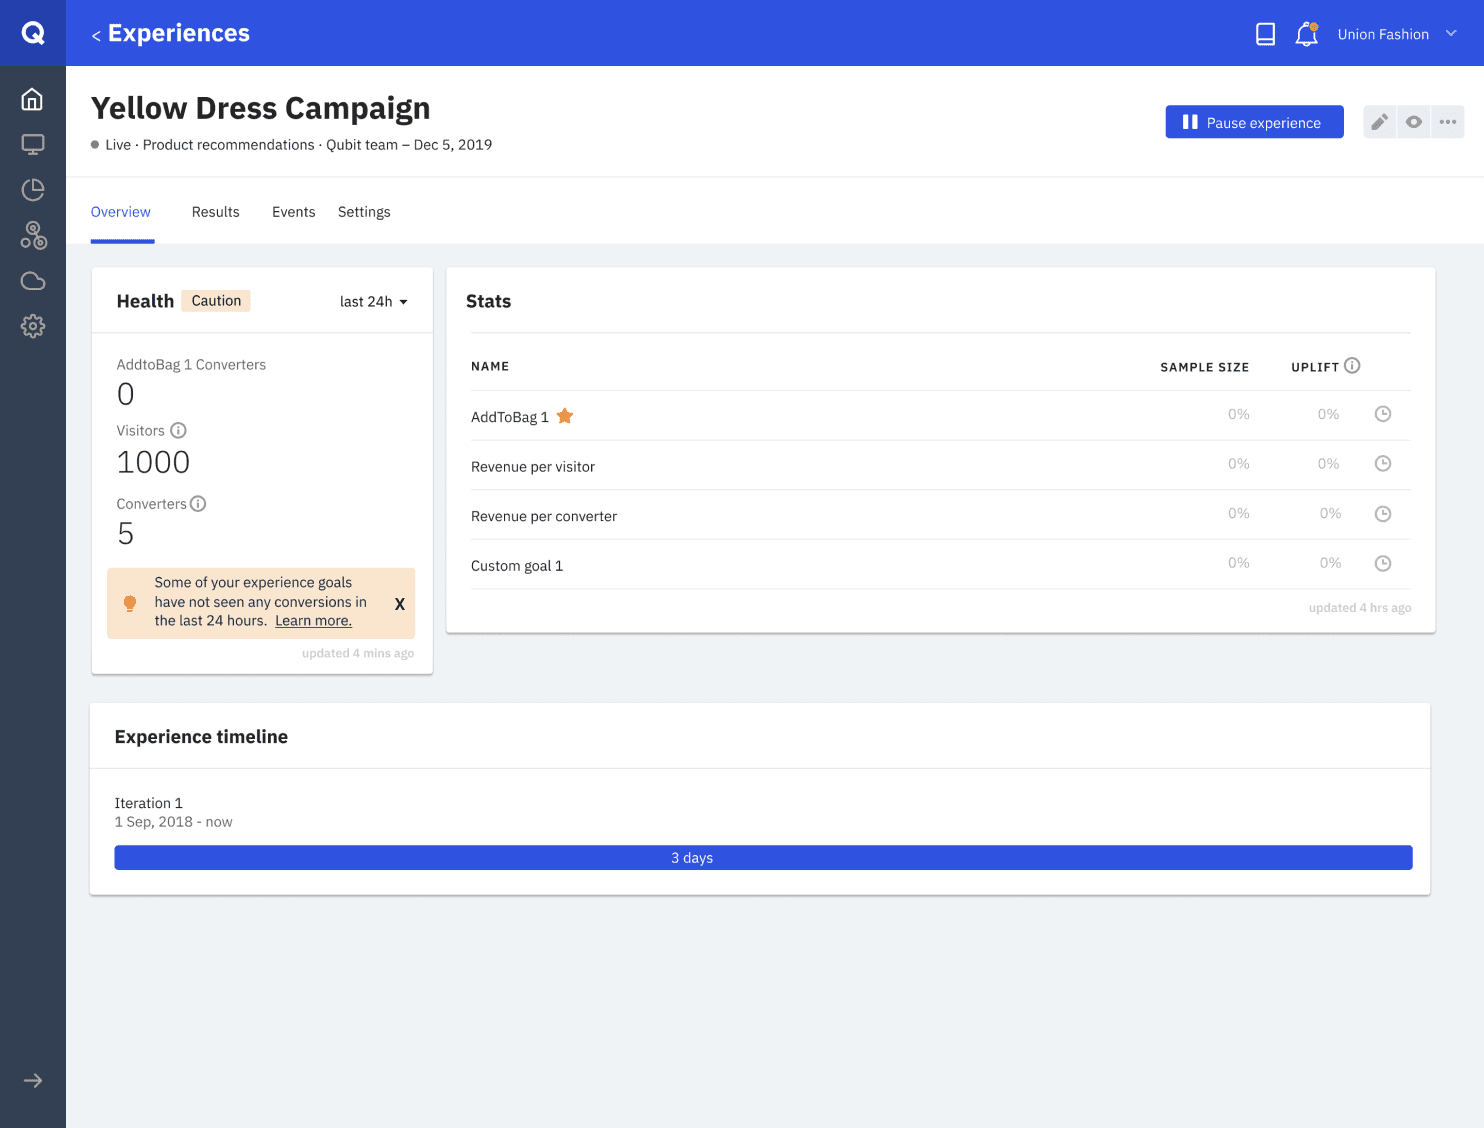Click the 3 days iteration timeline bar
Screen dimensions: 1484x1128
[763, 858]
